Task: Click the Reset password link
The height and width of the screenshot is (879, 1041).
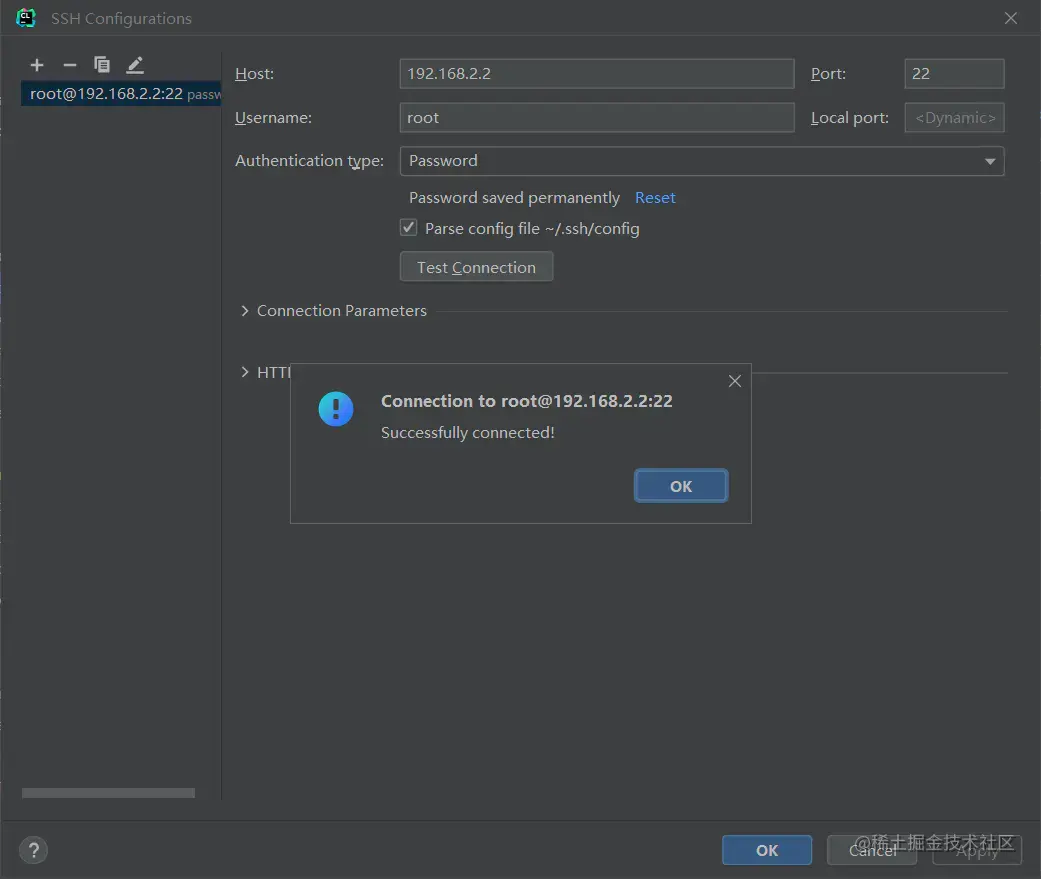Action: coord(655,198)
